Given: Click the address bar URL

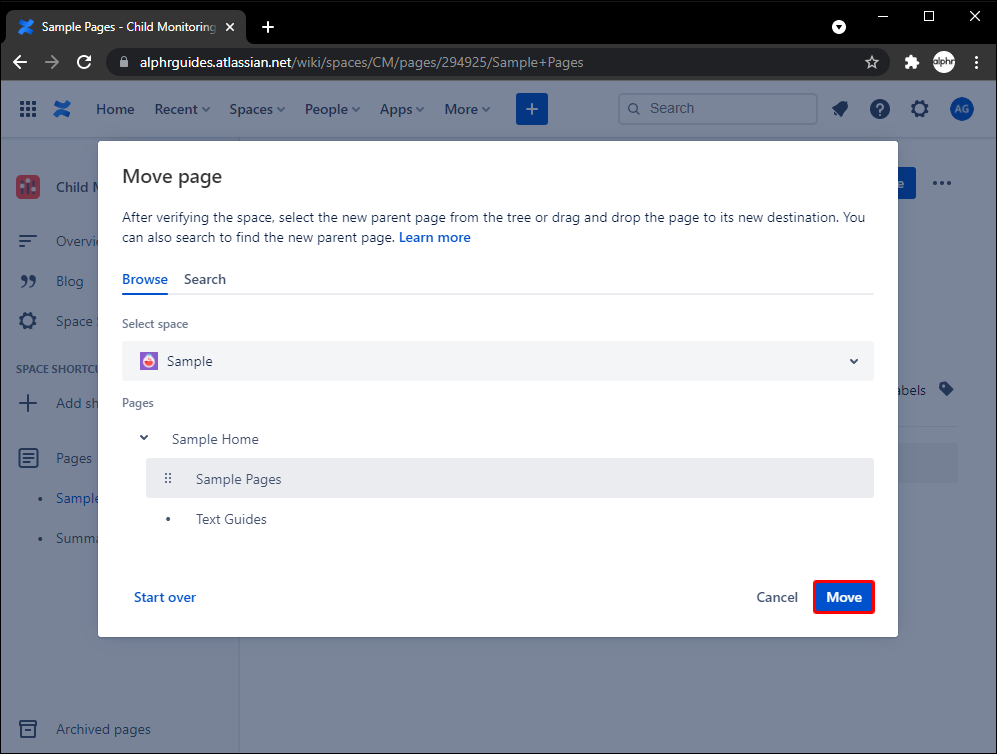Looking at the screenshot, I should 361,62.
